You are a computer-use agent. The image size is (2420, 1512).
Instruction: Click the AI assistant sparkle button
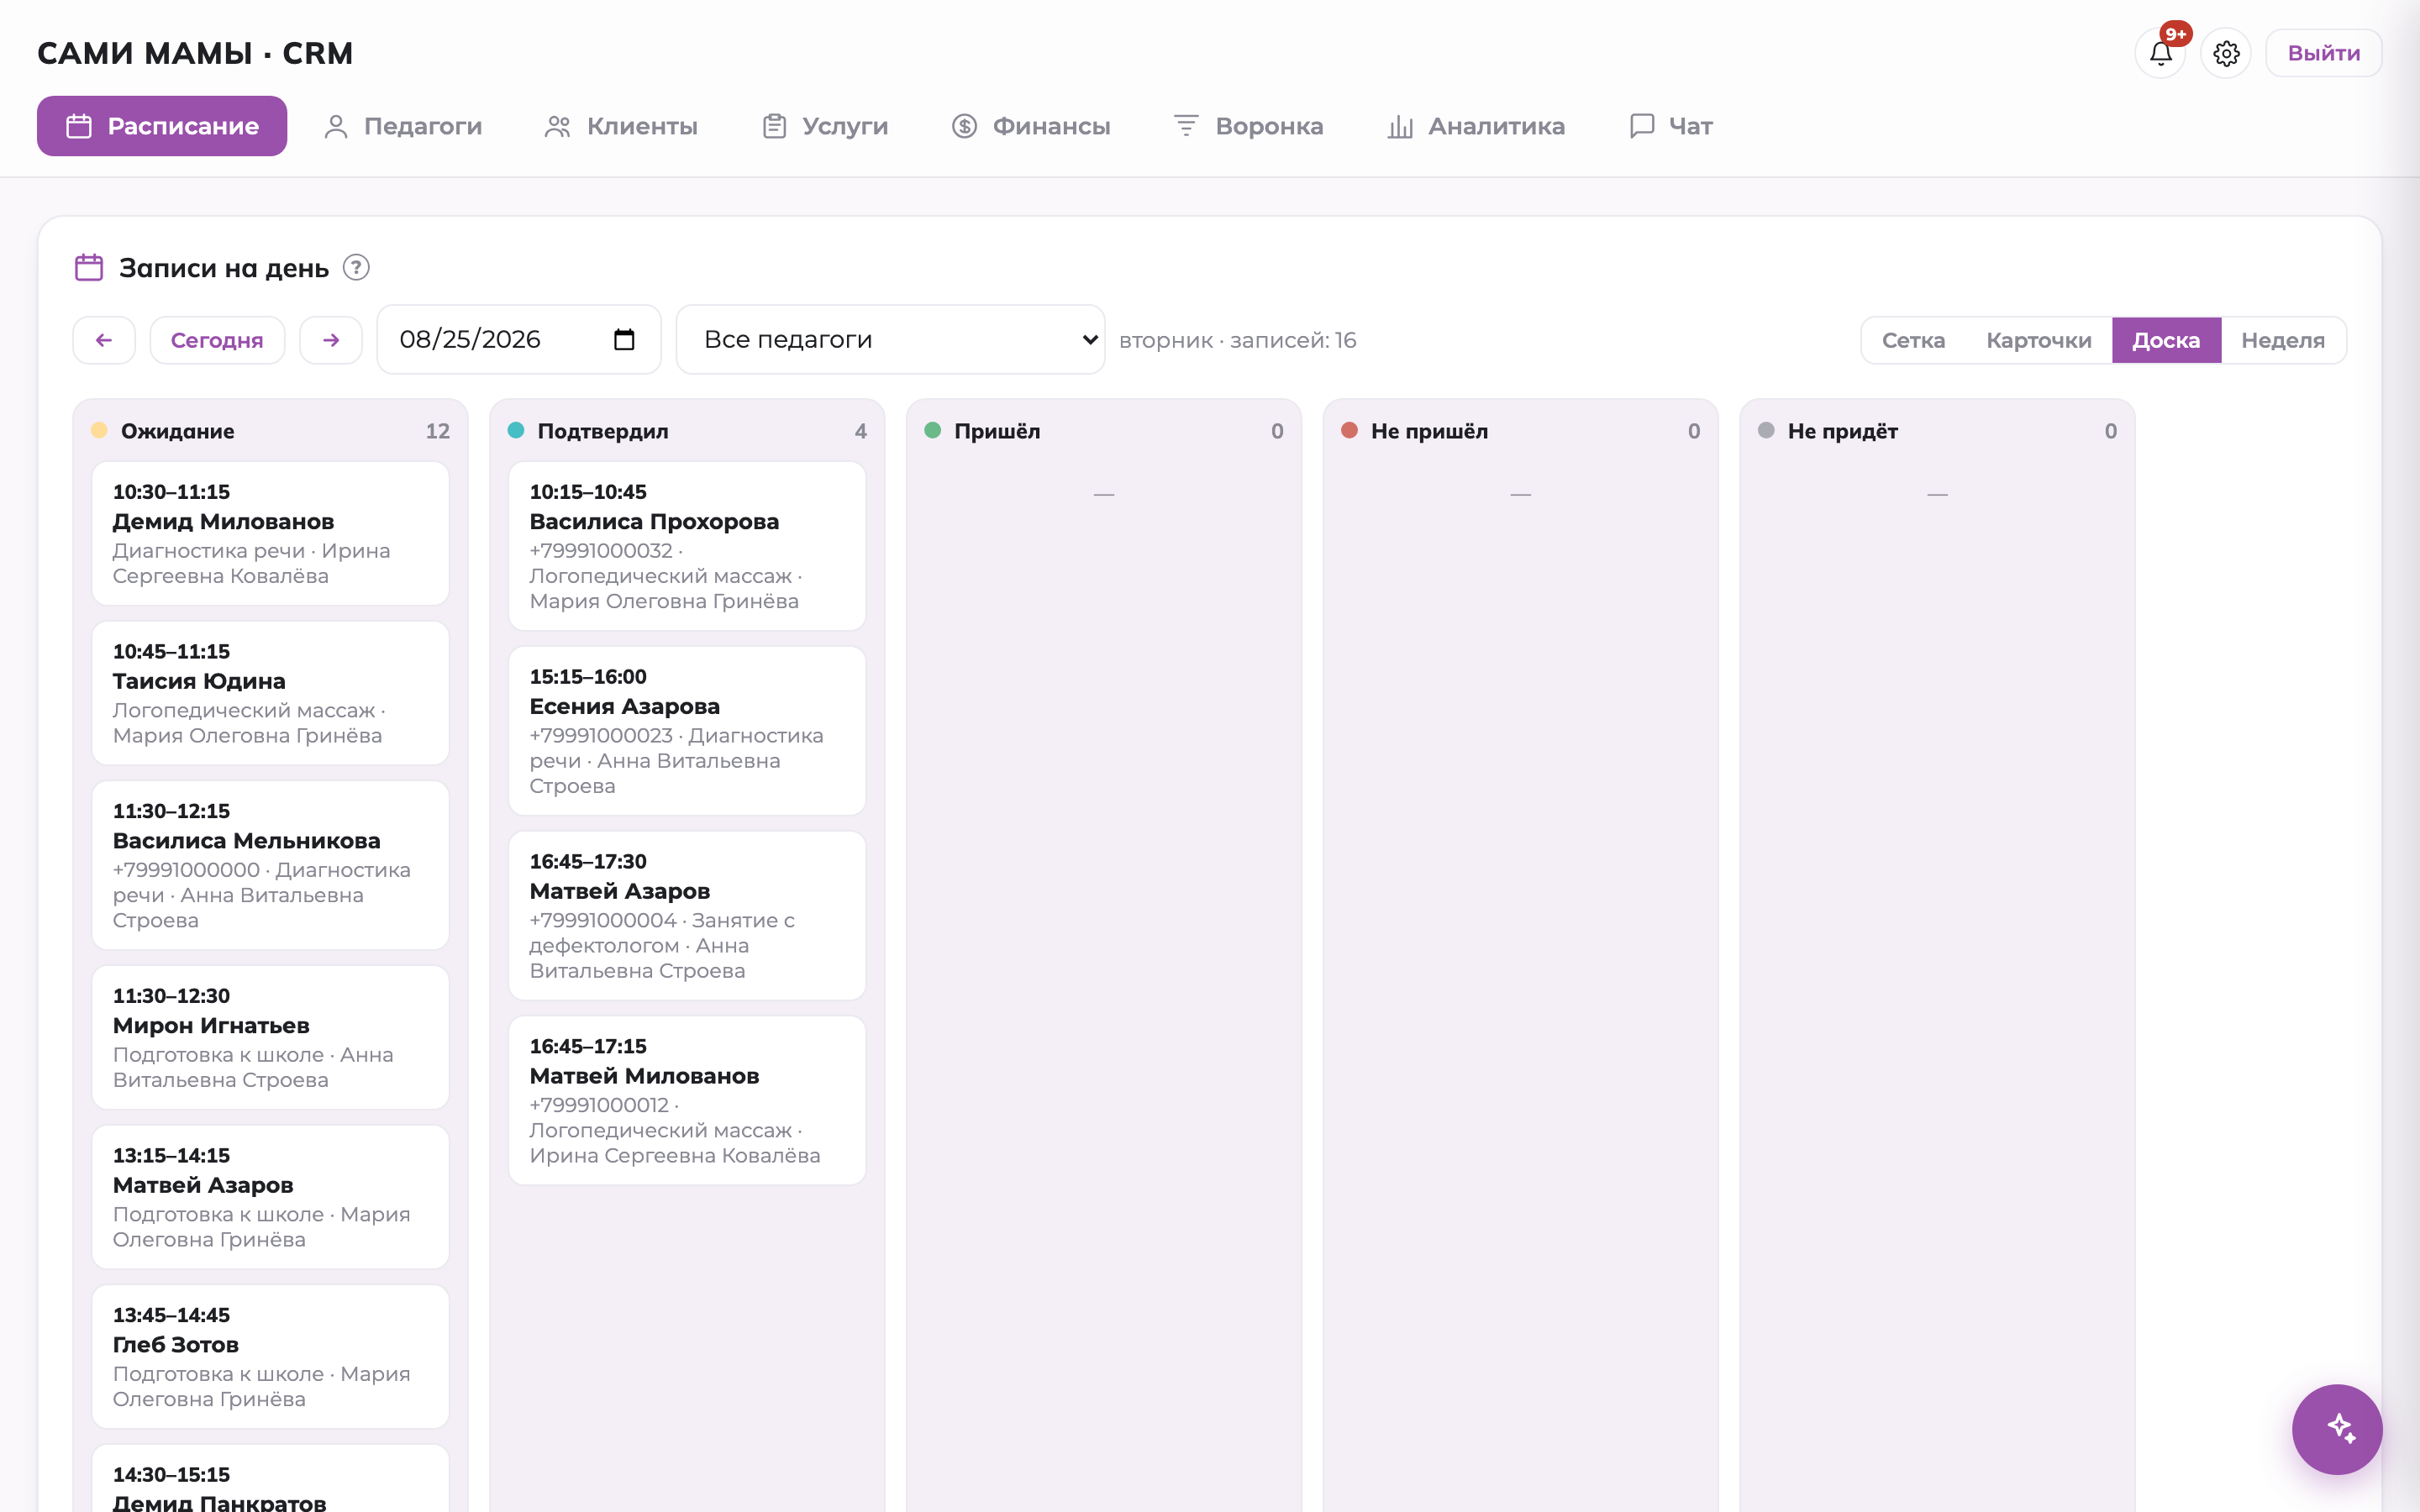pos(2337,1429)
